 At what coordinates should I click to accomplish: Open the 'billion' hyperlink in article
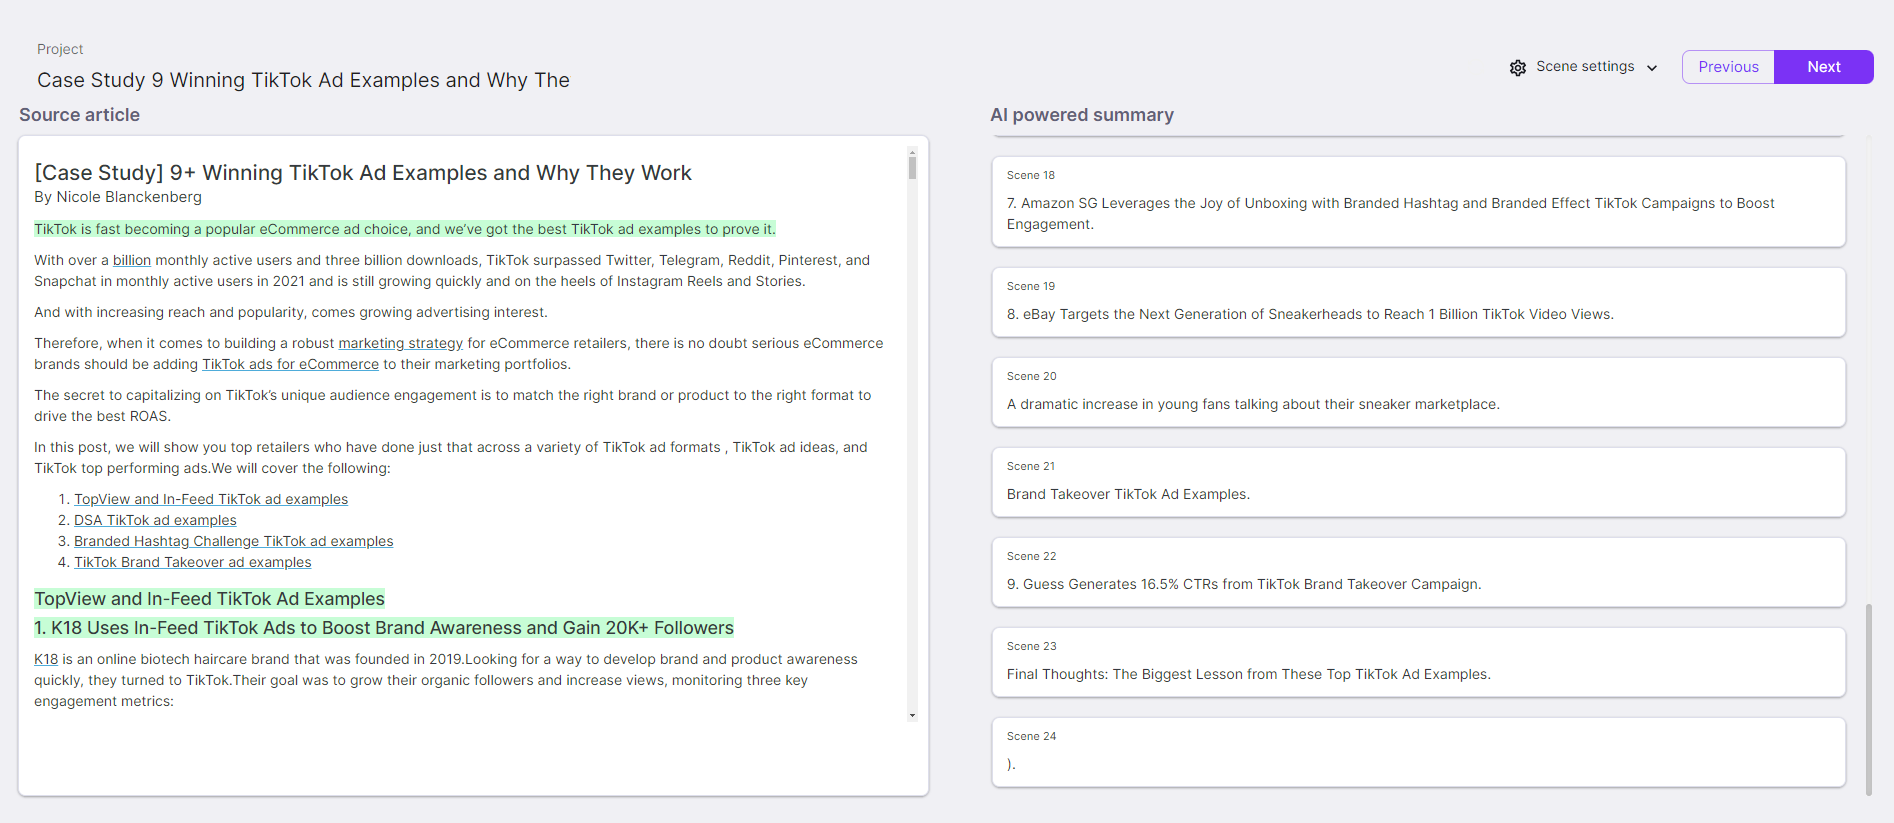tap(132, 260)
